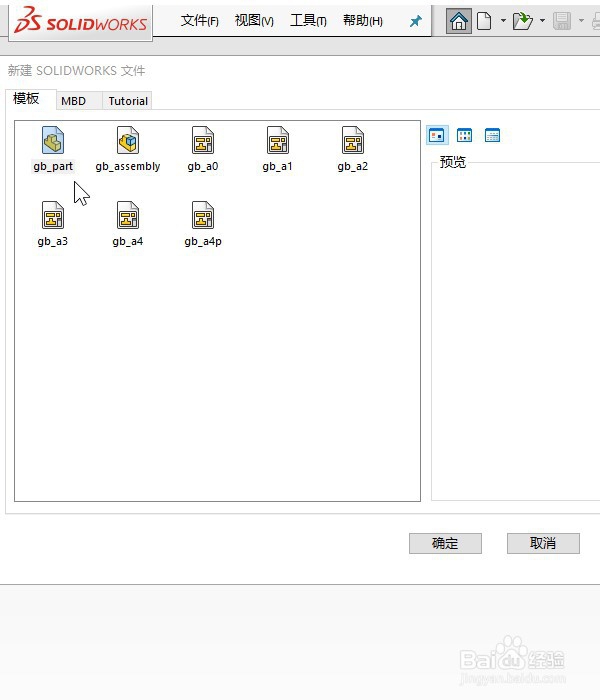Open the 工具(T) menu
Screen dimensions: 600x700
point(308,21)
